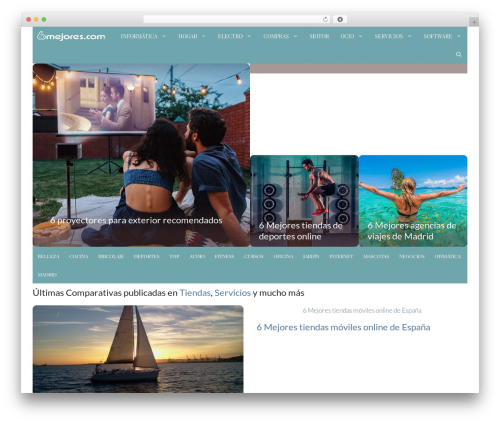The width and height of the screenshot is (500, 423).
Task: Click the sailboat sunset article image
Action: tap(138, 349)
